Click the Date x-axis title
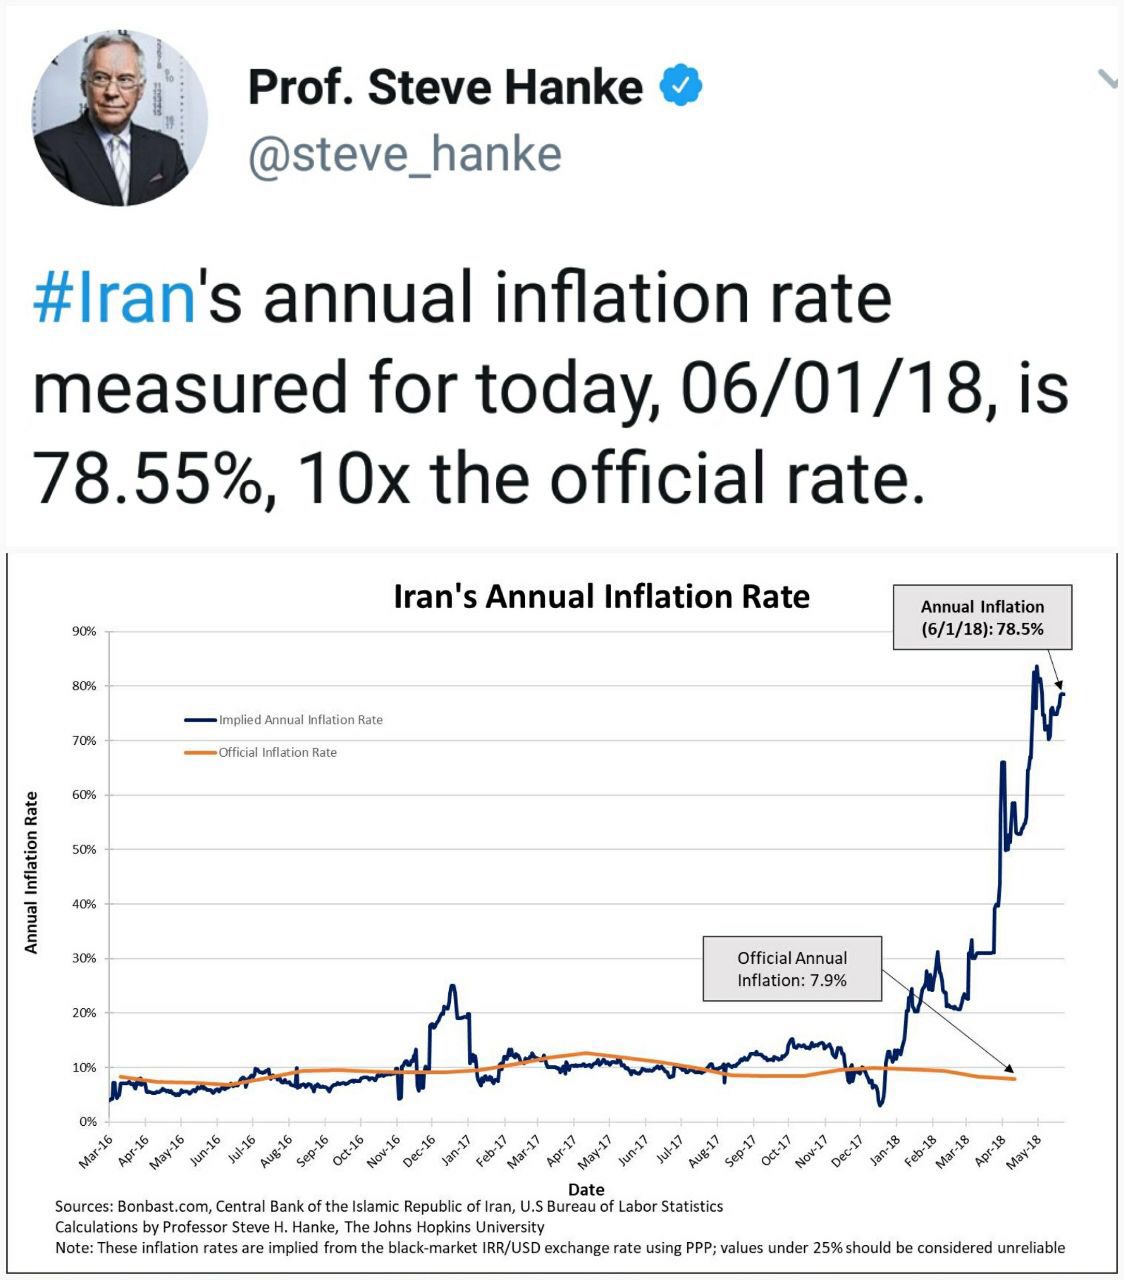 (586, 1190)
